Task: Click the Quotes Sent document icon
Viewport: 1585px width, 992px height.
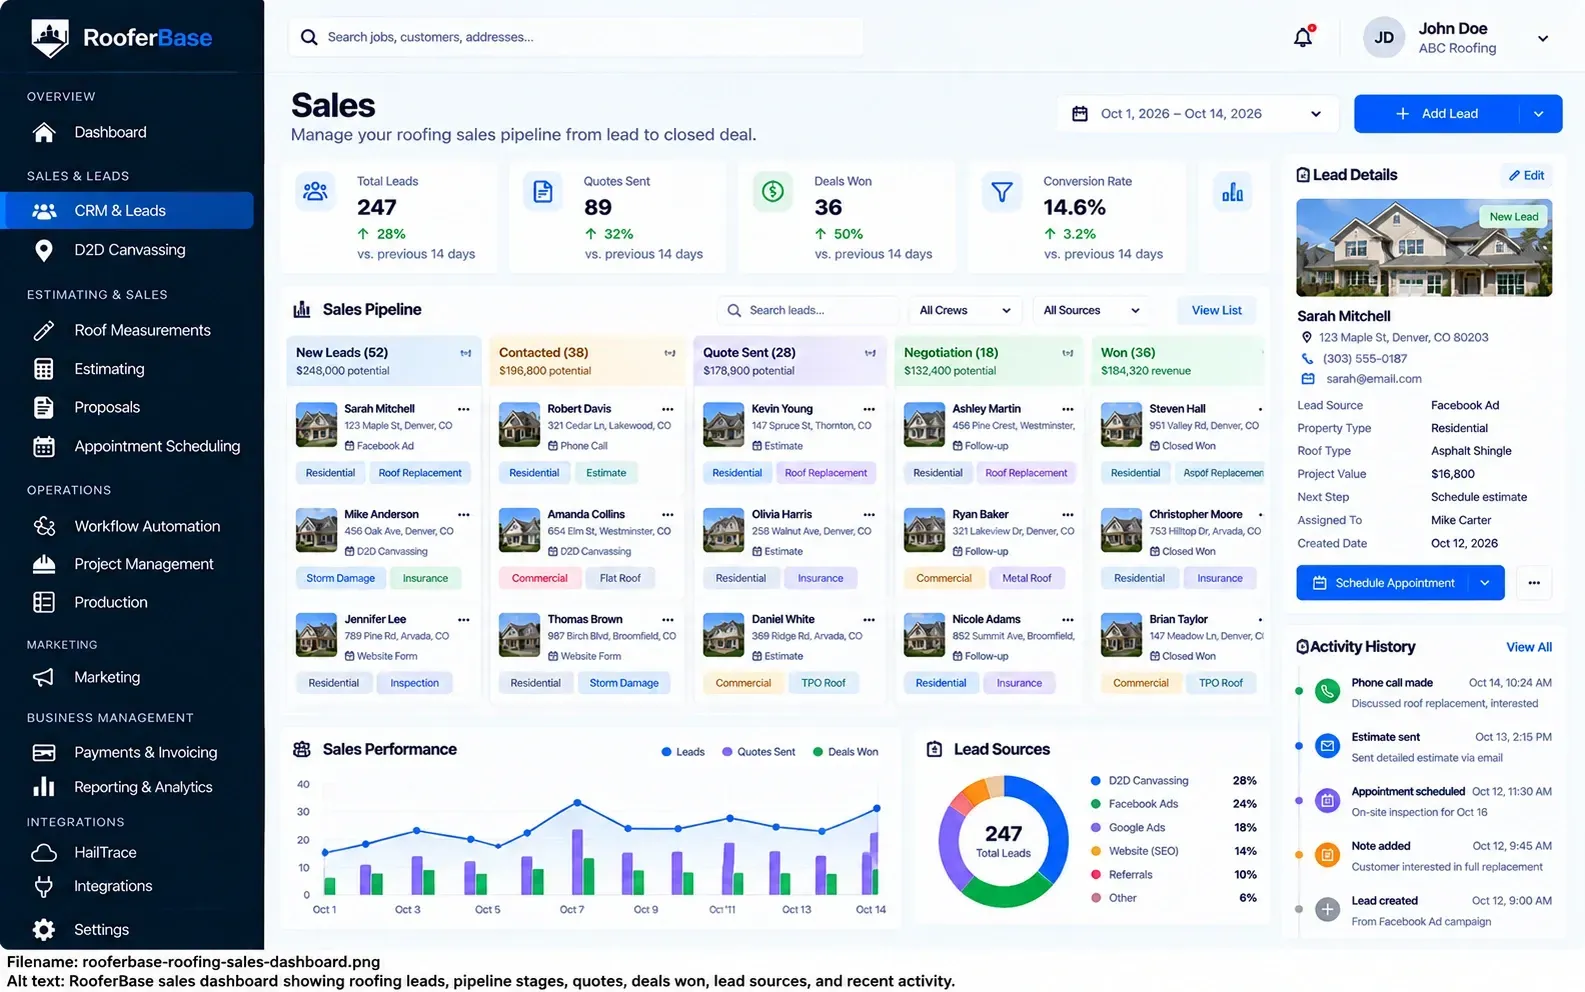Action: tap(543, 191)
